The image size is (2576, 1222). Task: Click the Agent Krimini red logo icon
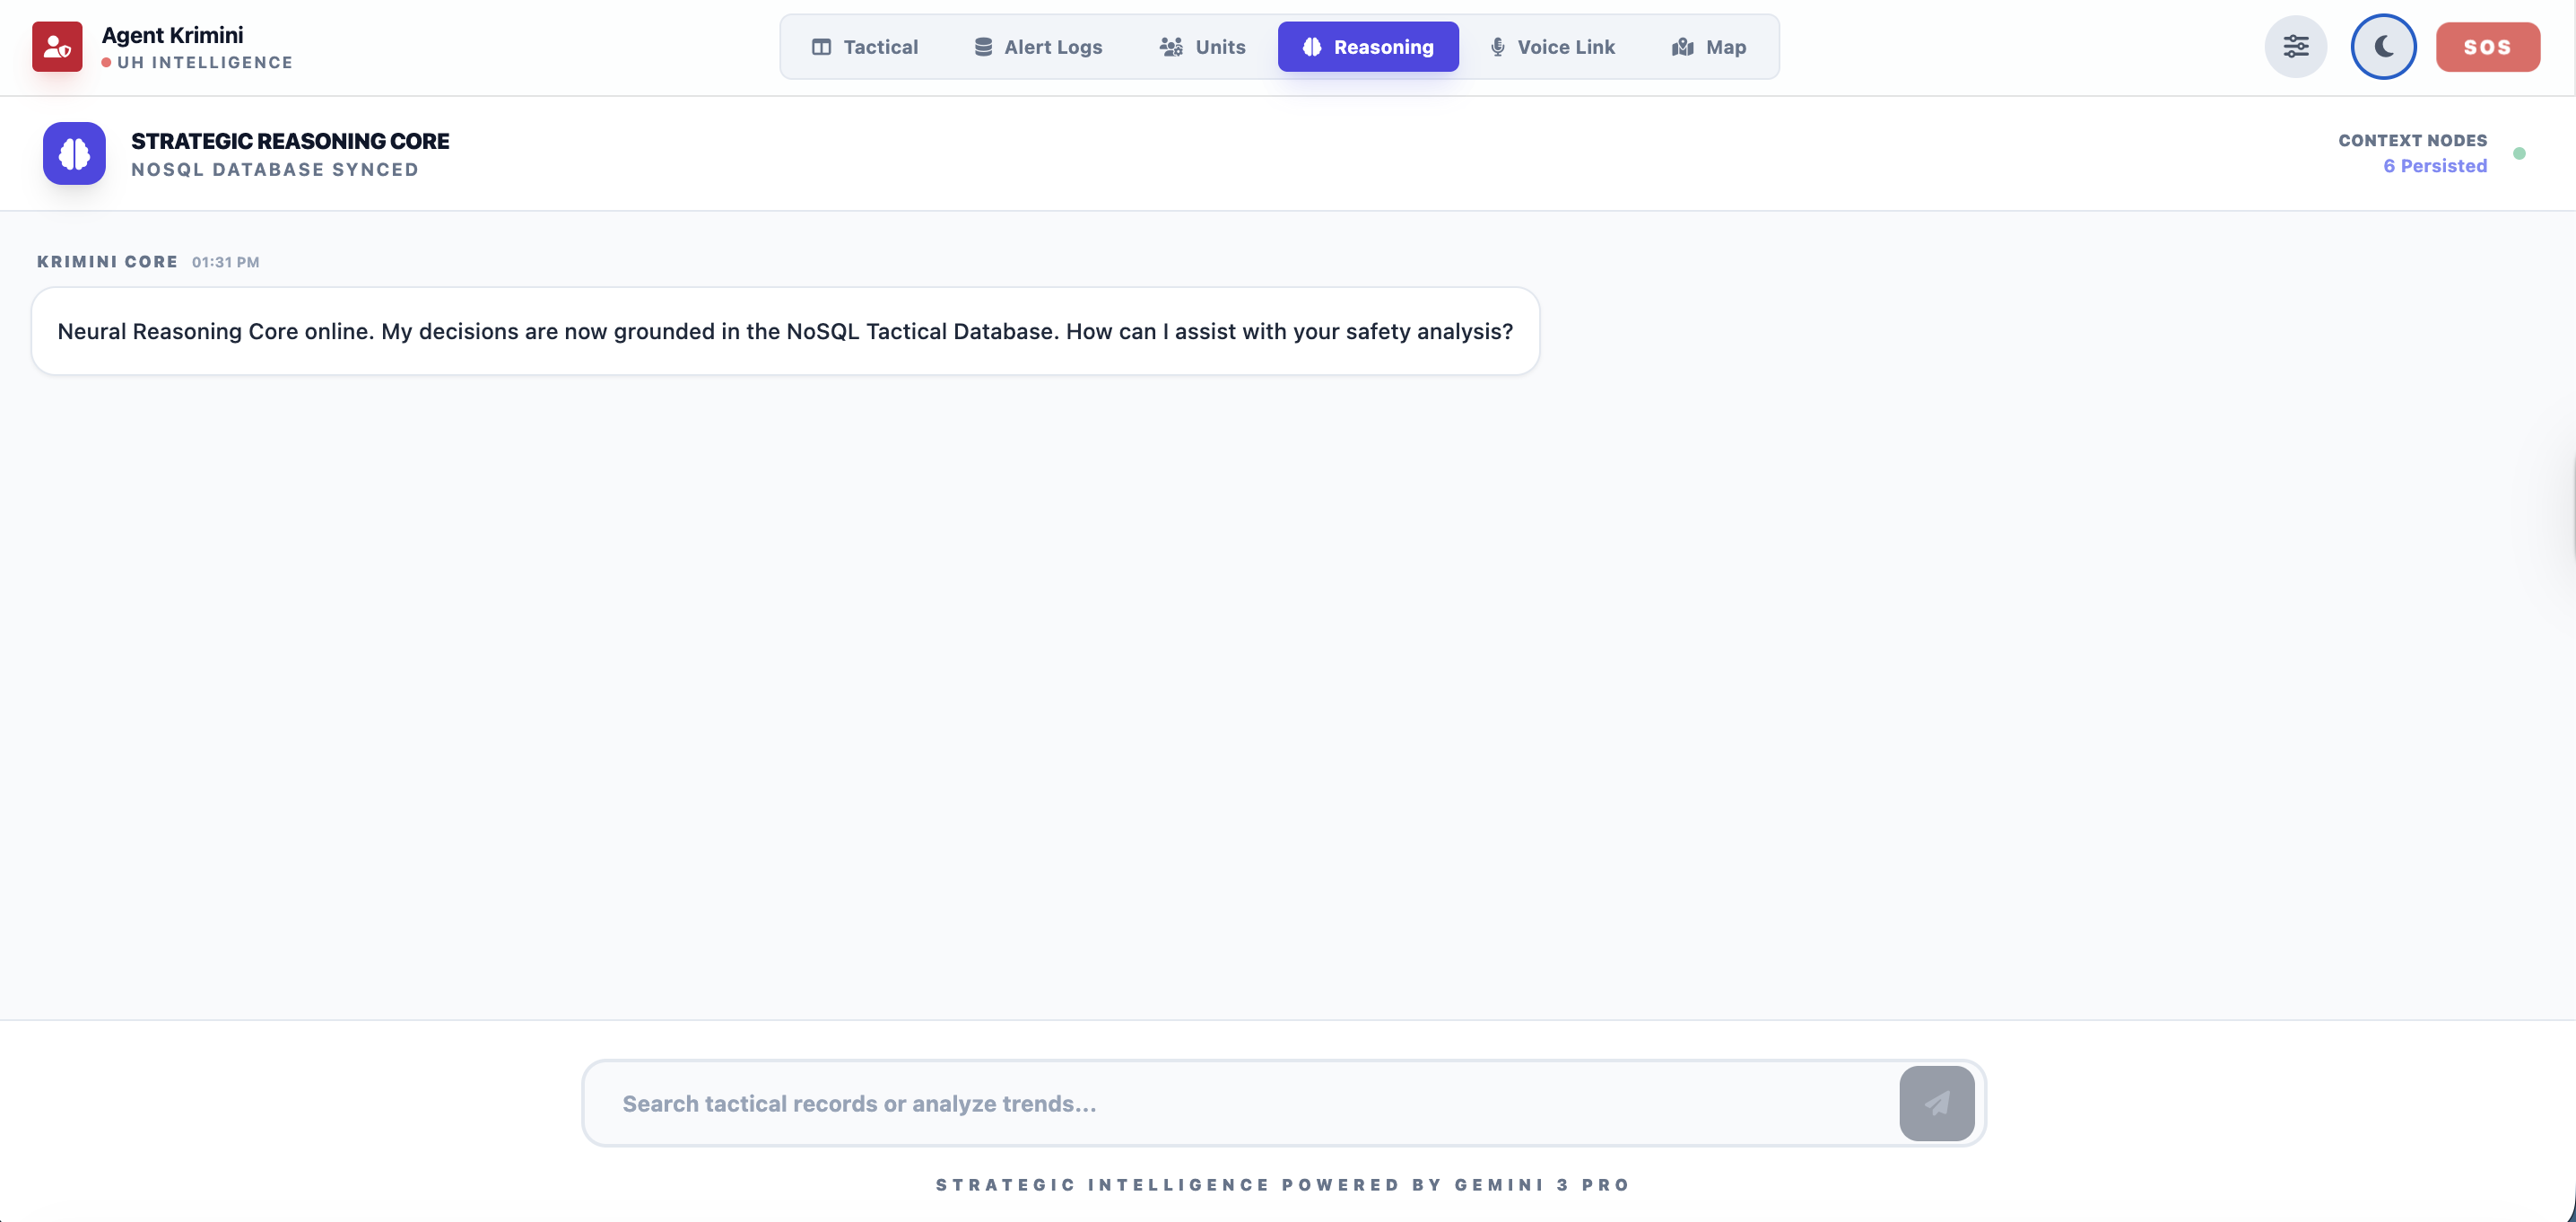57,46
